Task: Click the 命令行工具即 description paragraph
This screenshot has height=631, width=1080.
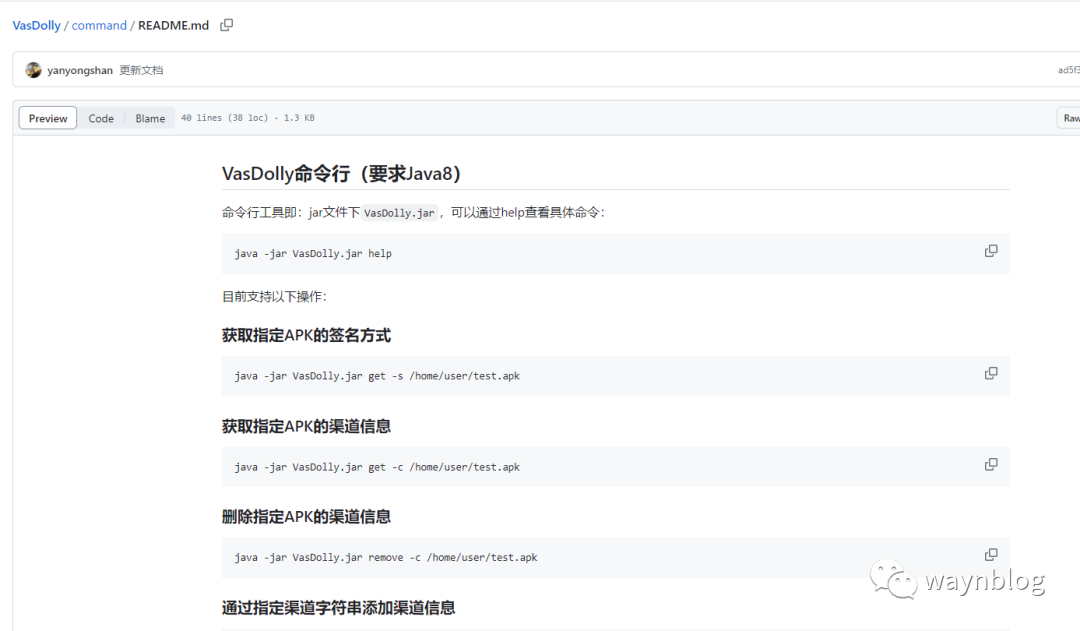Action: coord(413,213)
